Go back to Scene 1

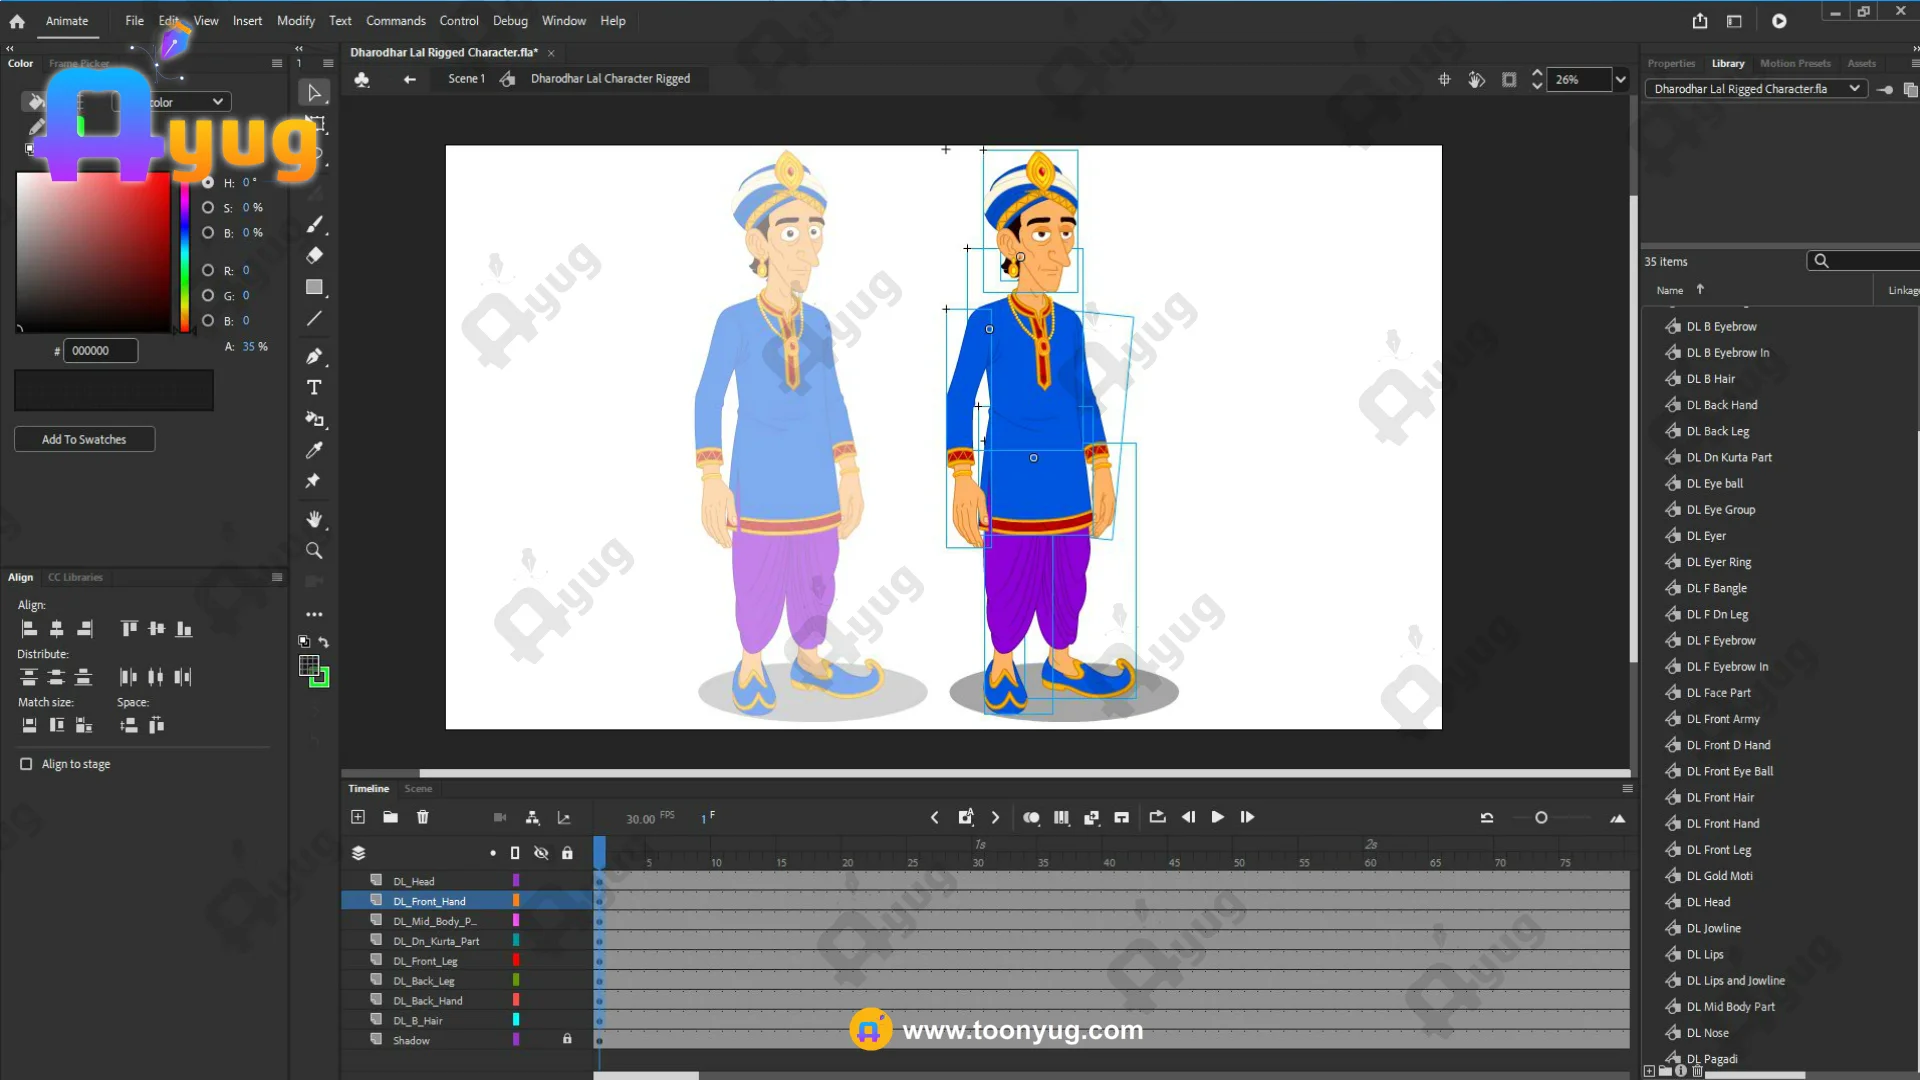pyautogui.click(x=465, y=79)
